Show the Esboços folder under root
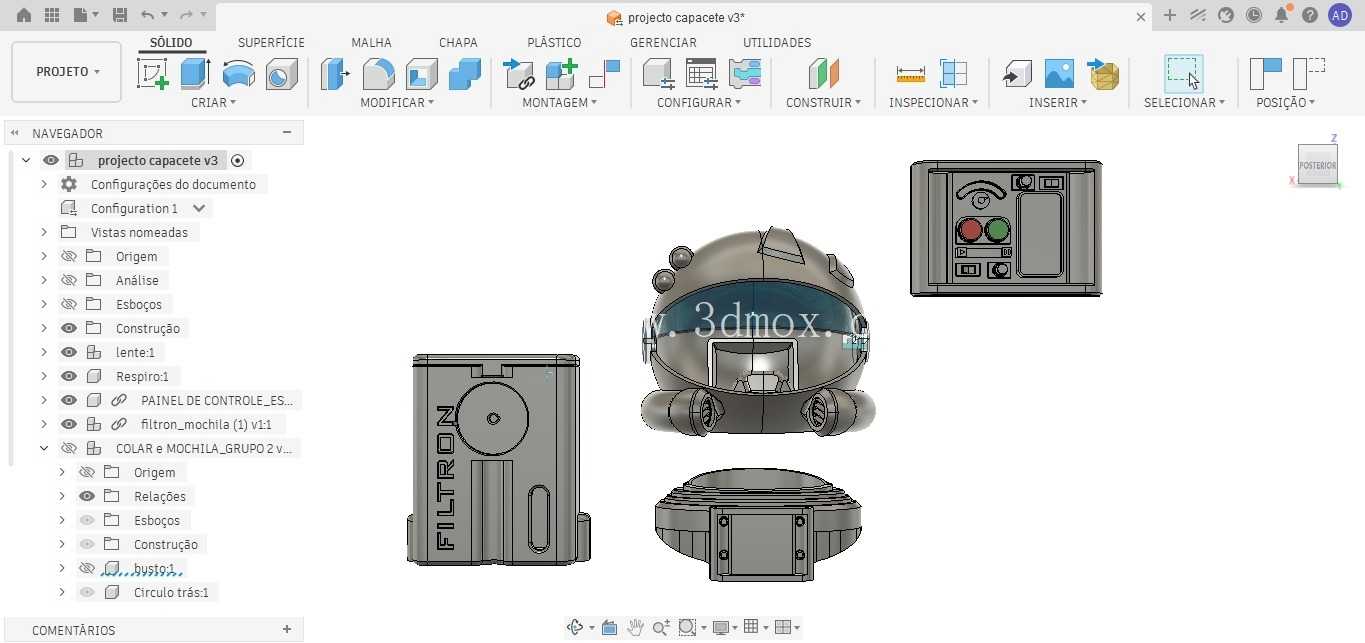Image resolution: width=1365 pixels, height=643 pixels. coord(69,304)
